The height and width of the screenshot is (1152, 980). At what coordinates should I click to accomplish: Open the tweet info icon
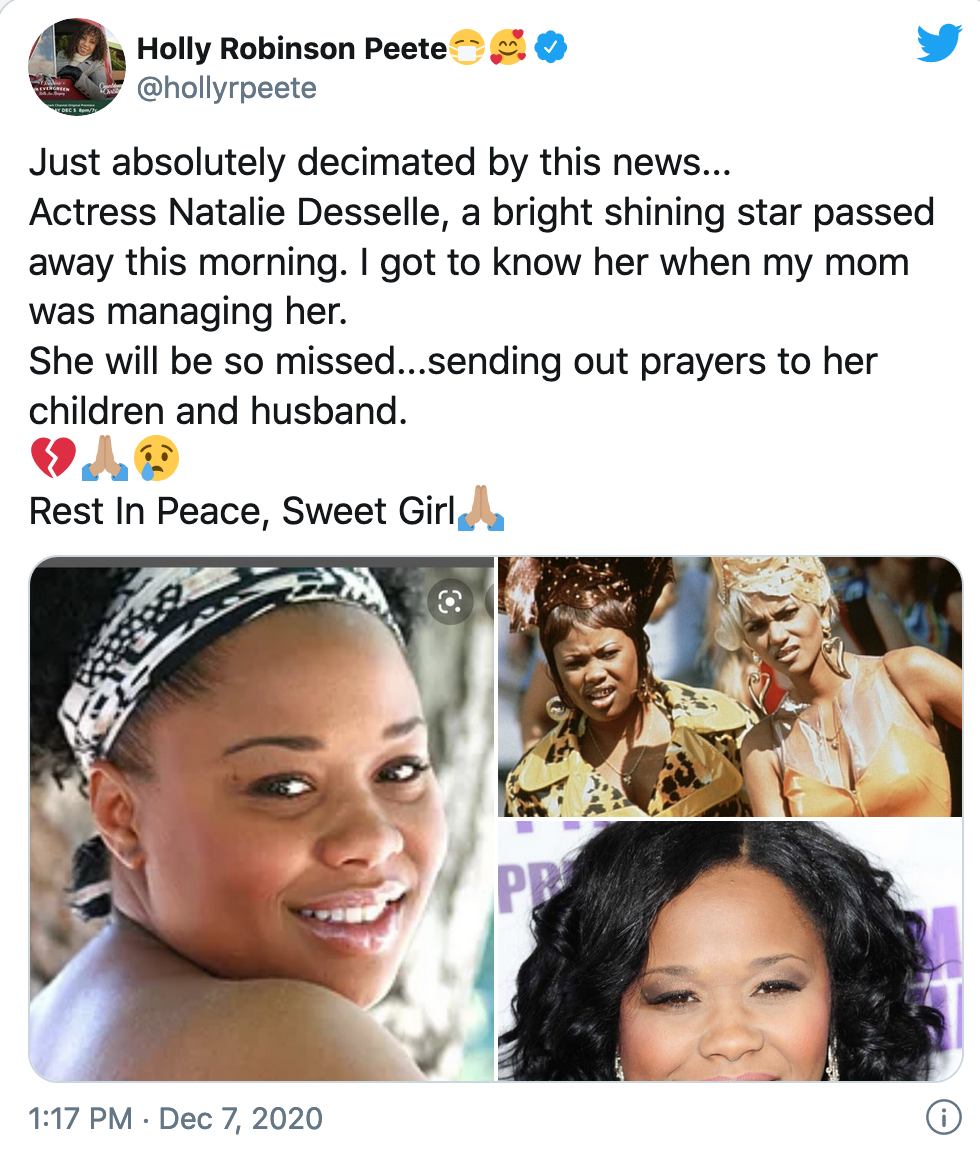tap(943, 1117)
